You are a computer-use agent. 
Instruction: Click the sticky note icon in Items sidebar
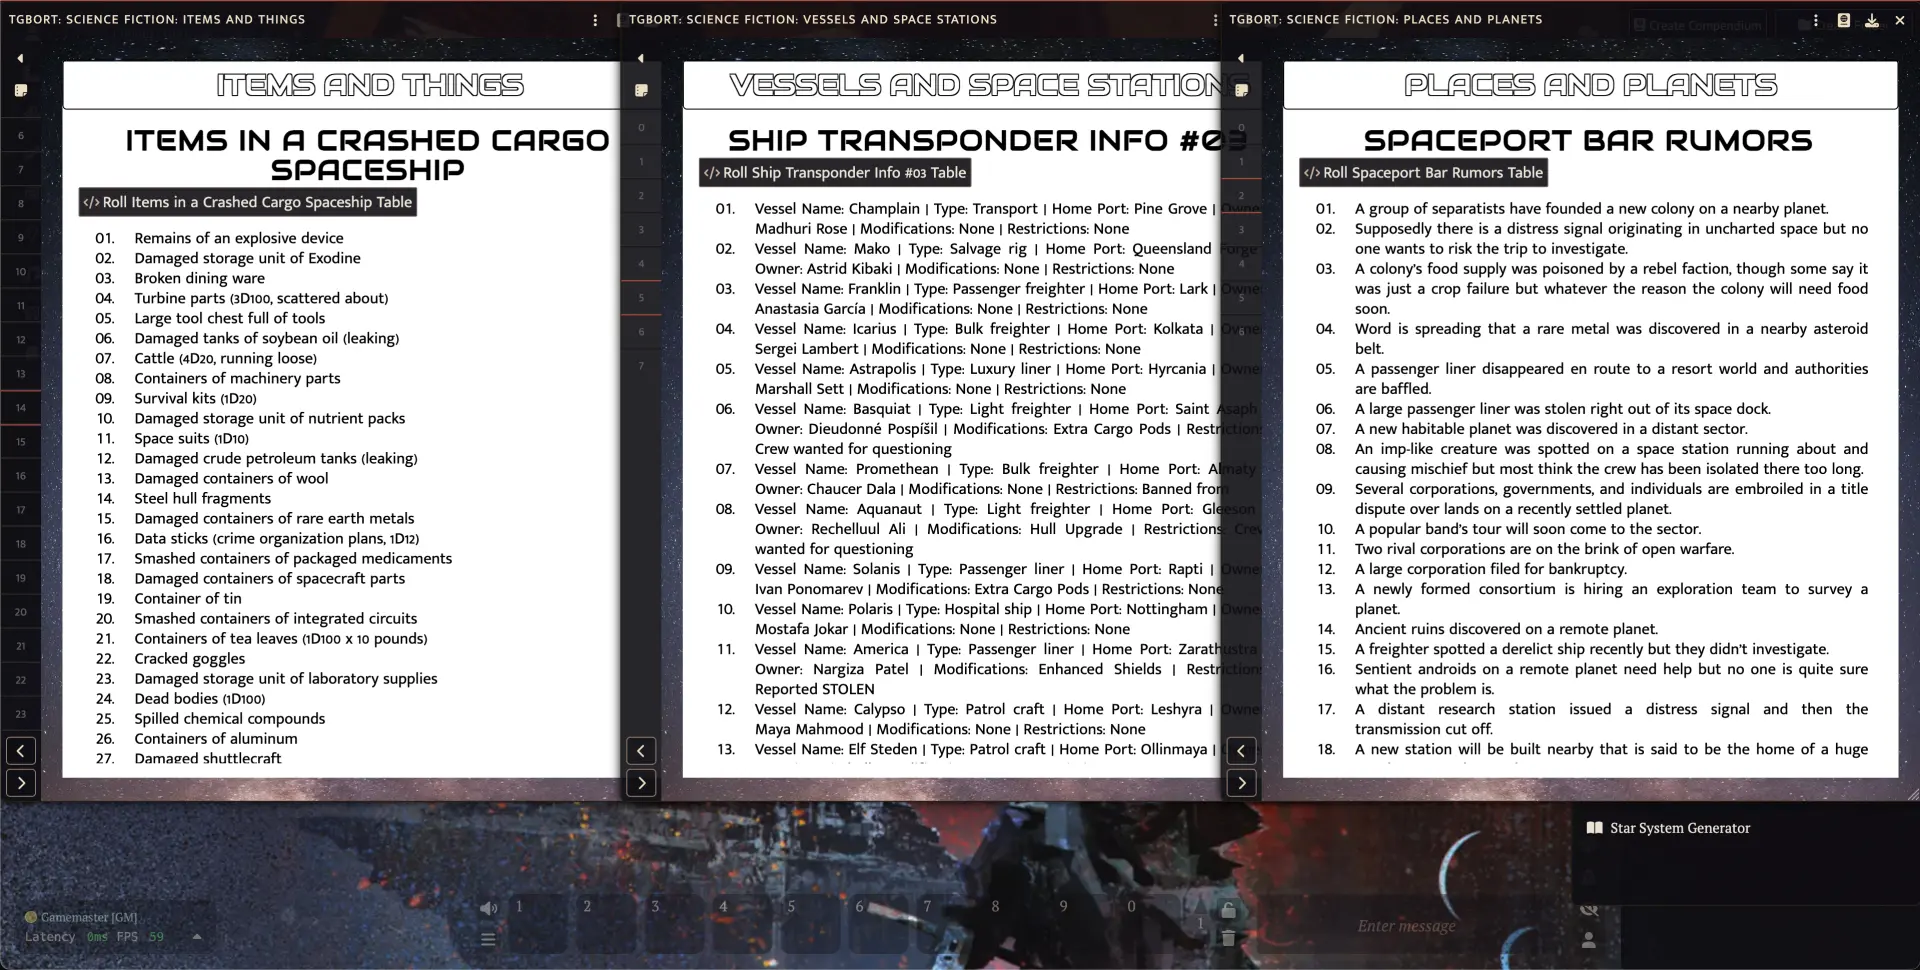[x=20, y=90]
